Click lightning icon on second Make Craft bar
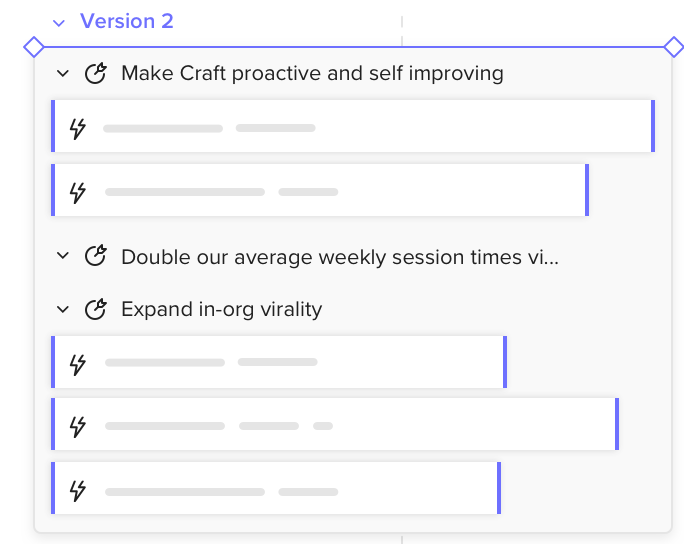Screen dimensions: 684x544 (78, 192)
